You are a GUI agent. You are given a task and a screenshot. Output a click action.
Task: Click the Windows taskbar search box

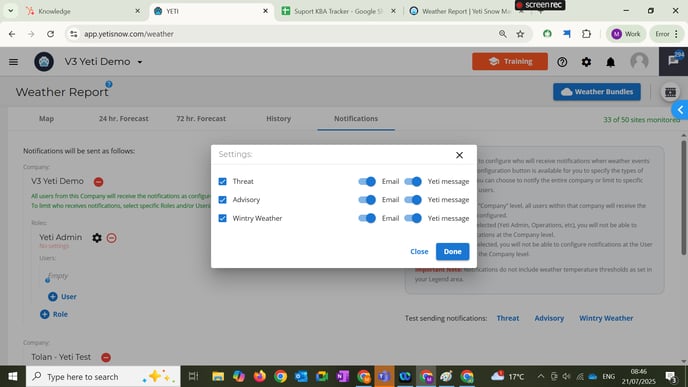pyautogui.click(x=103, y=376)
